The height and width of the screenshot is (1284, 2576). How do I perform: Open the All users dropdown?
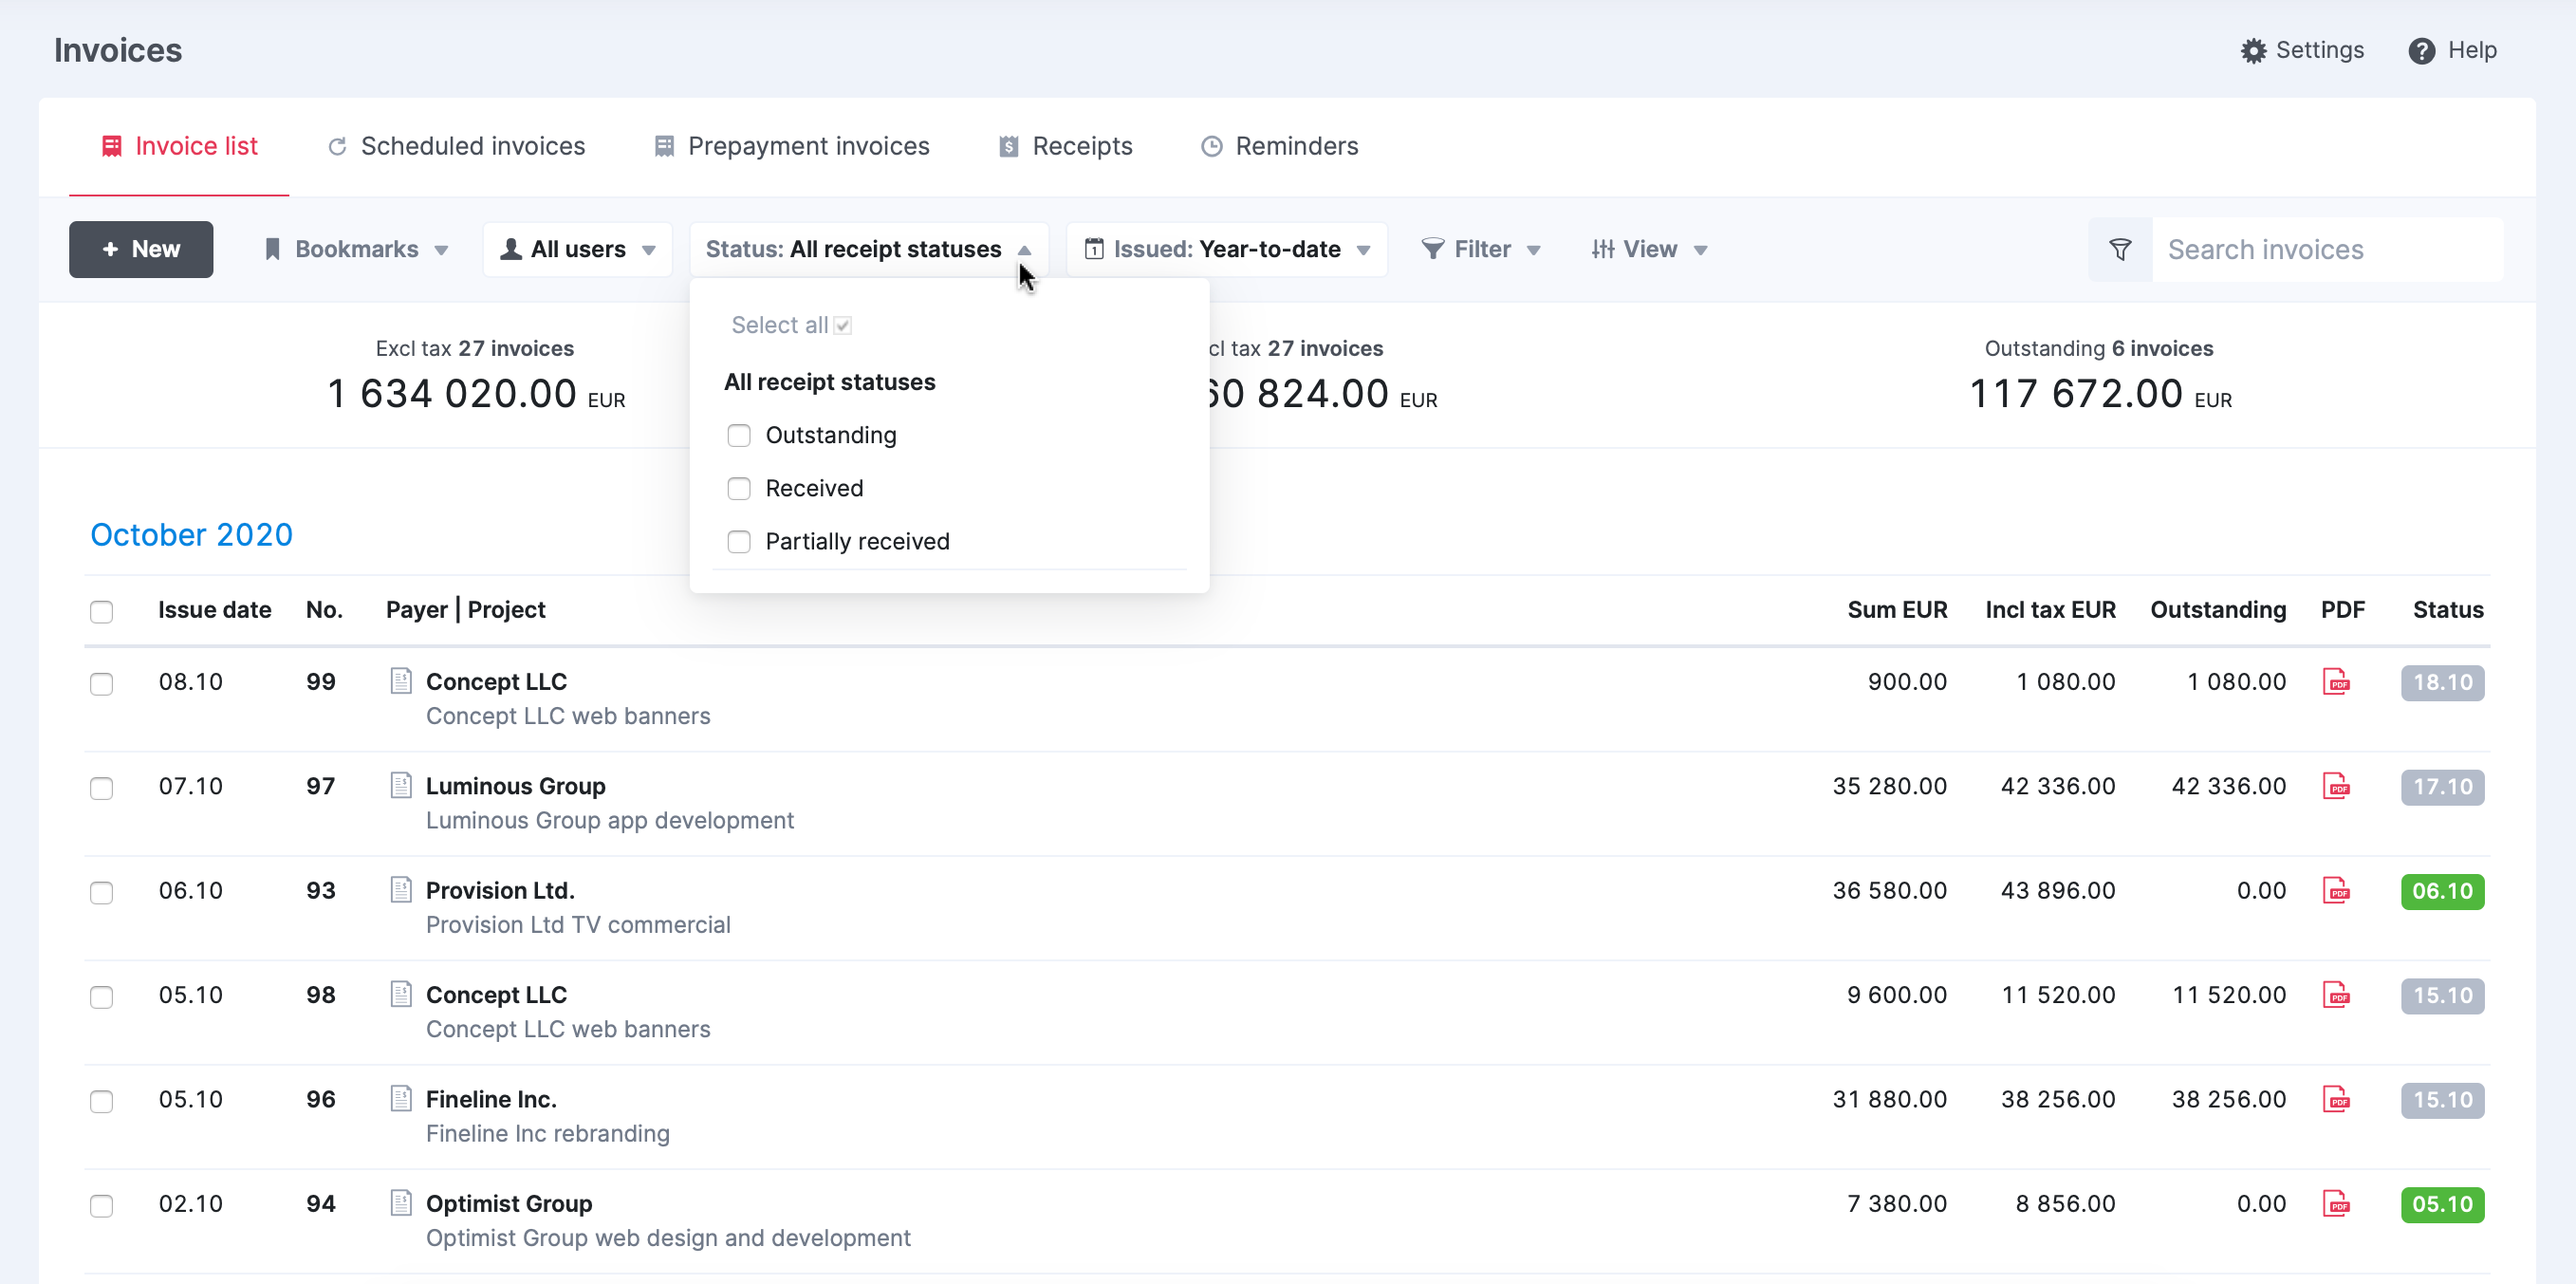578,249
